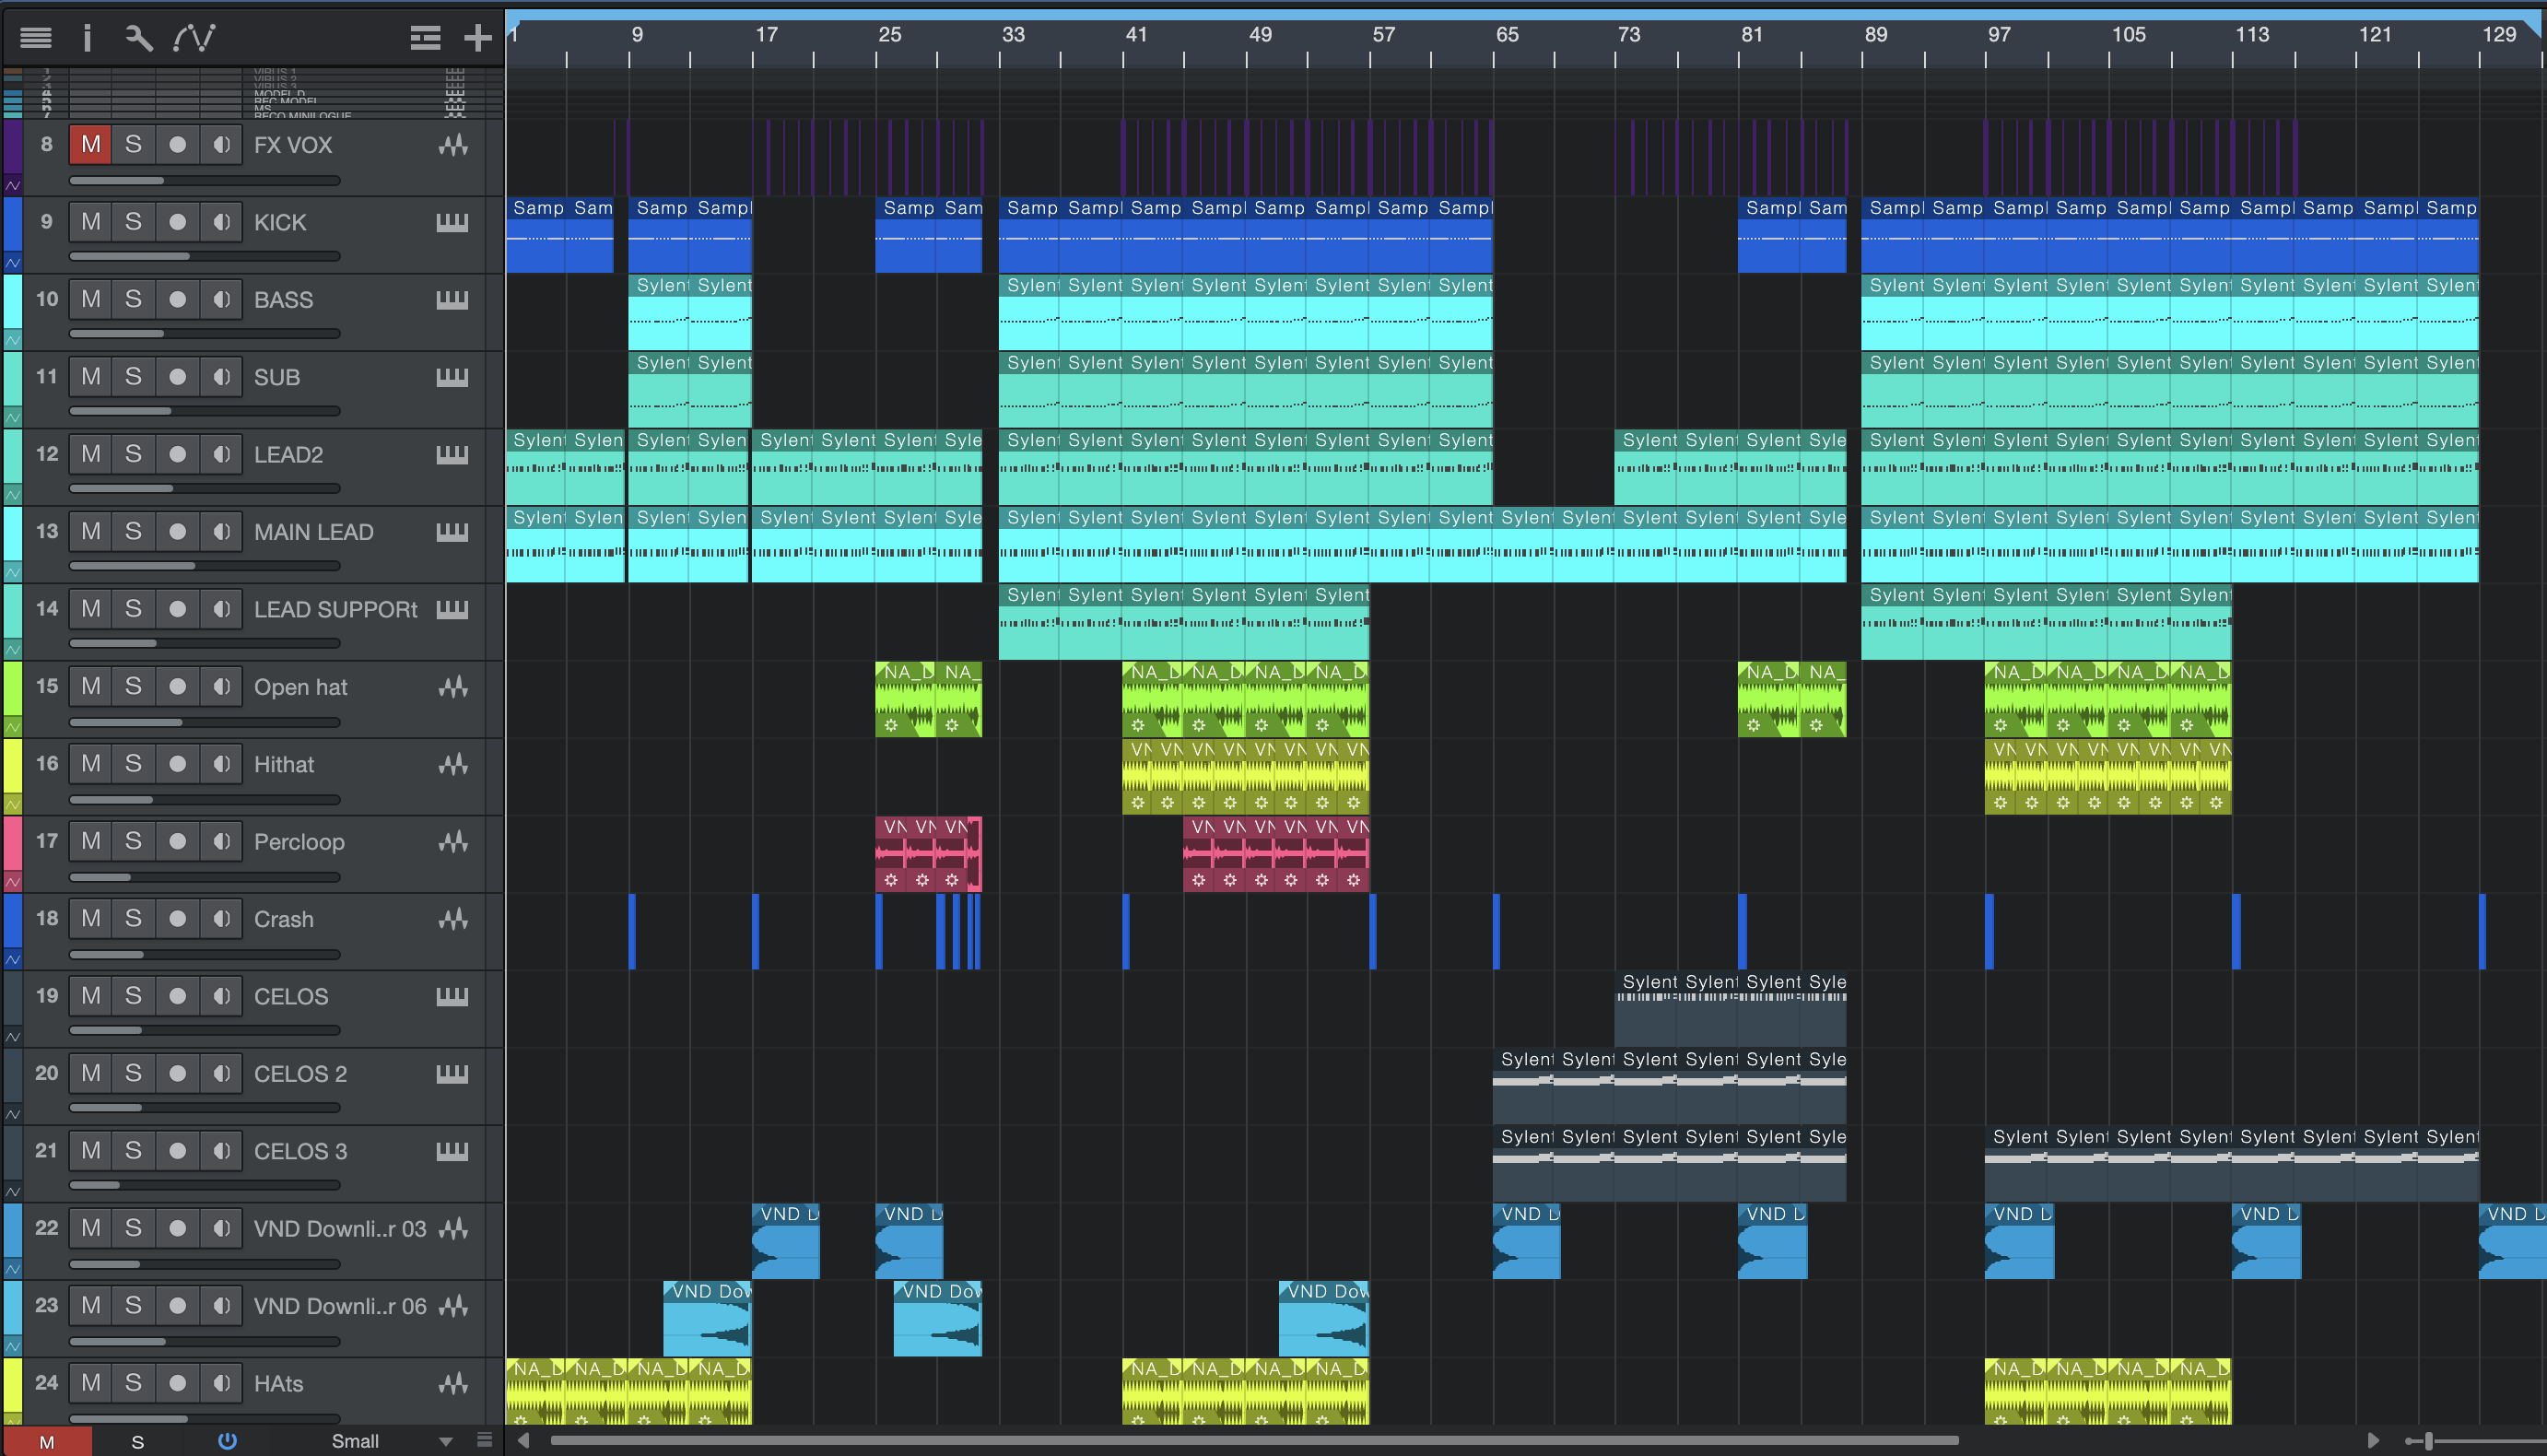The width and height of the screenshot is (2547, 1456).
Task: Click the wrench options icon
Action: click(x=138, y=38)
